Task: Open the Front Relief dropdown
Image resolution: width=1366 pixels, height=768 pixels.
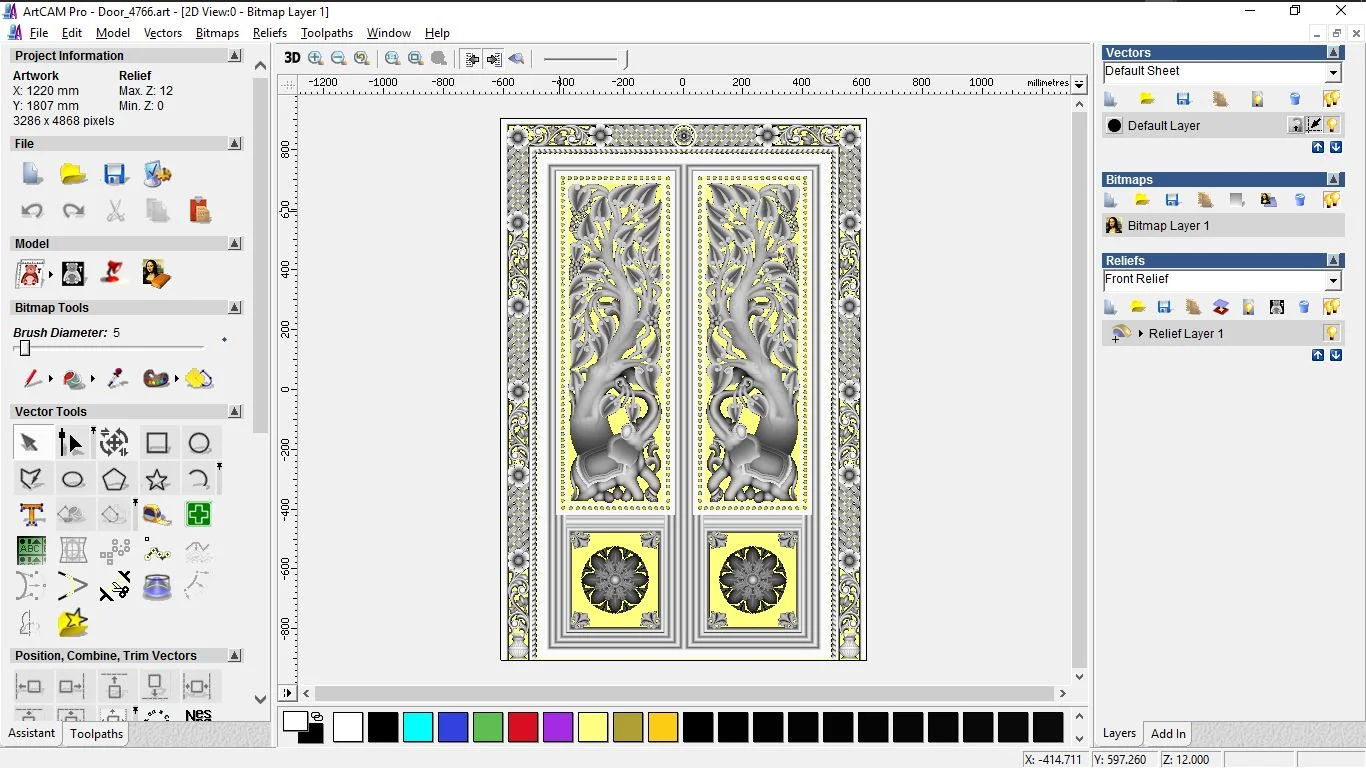Action: [x=1332, y=280]
